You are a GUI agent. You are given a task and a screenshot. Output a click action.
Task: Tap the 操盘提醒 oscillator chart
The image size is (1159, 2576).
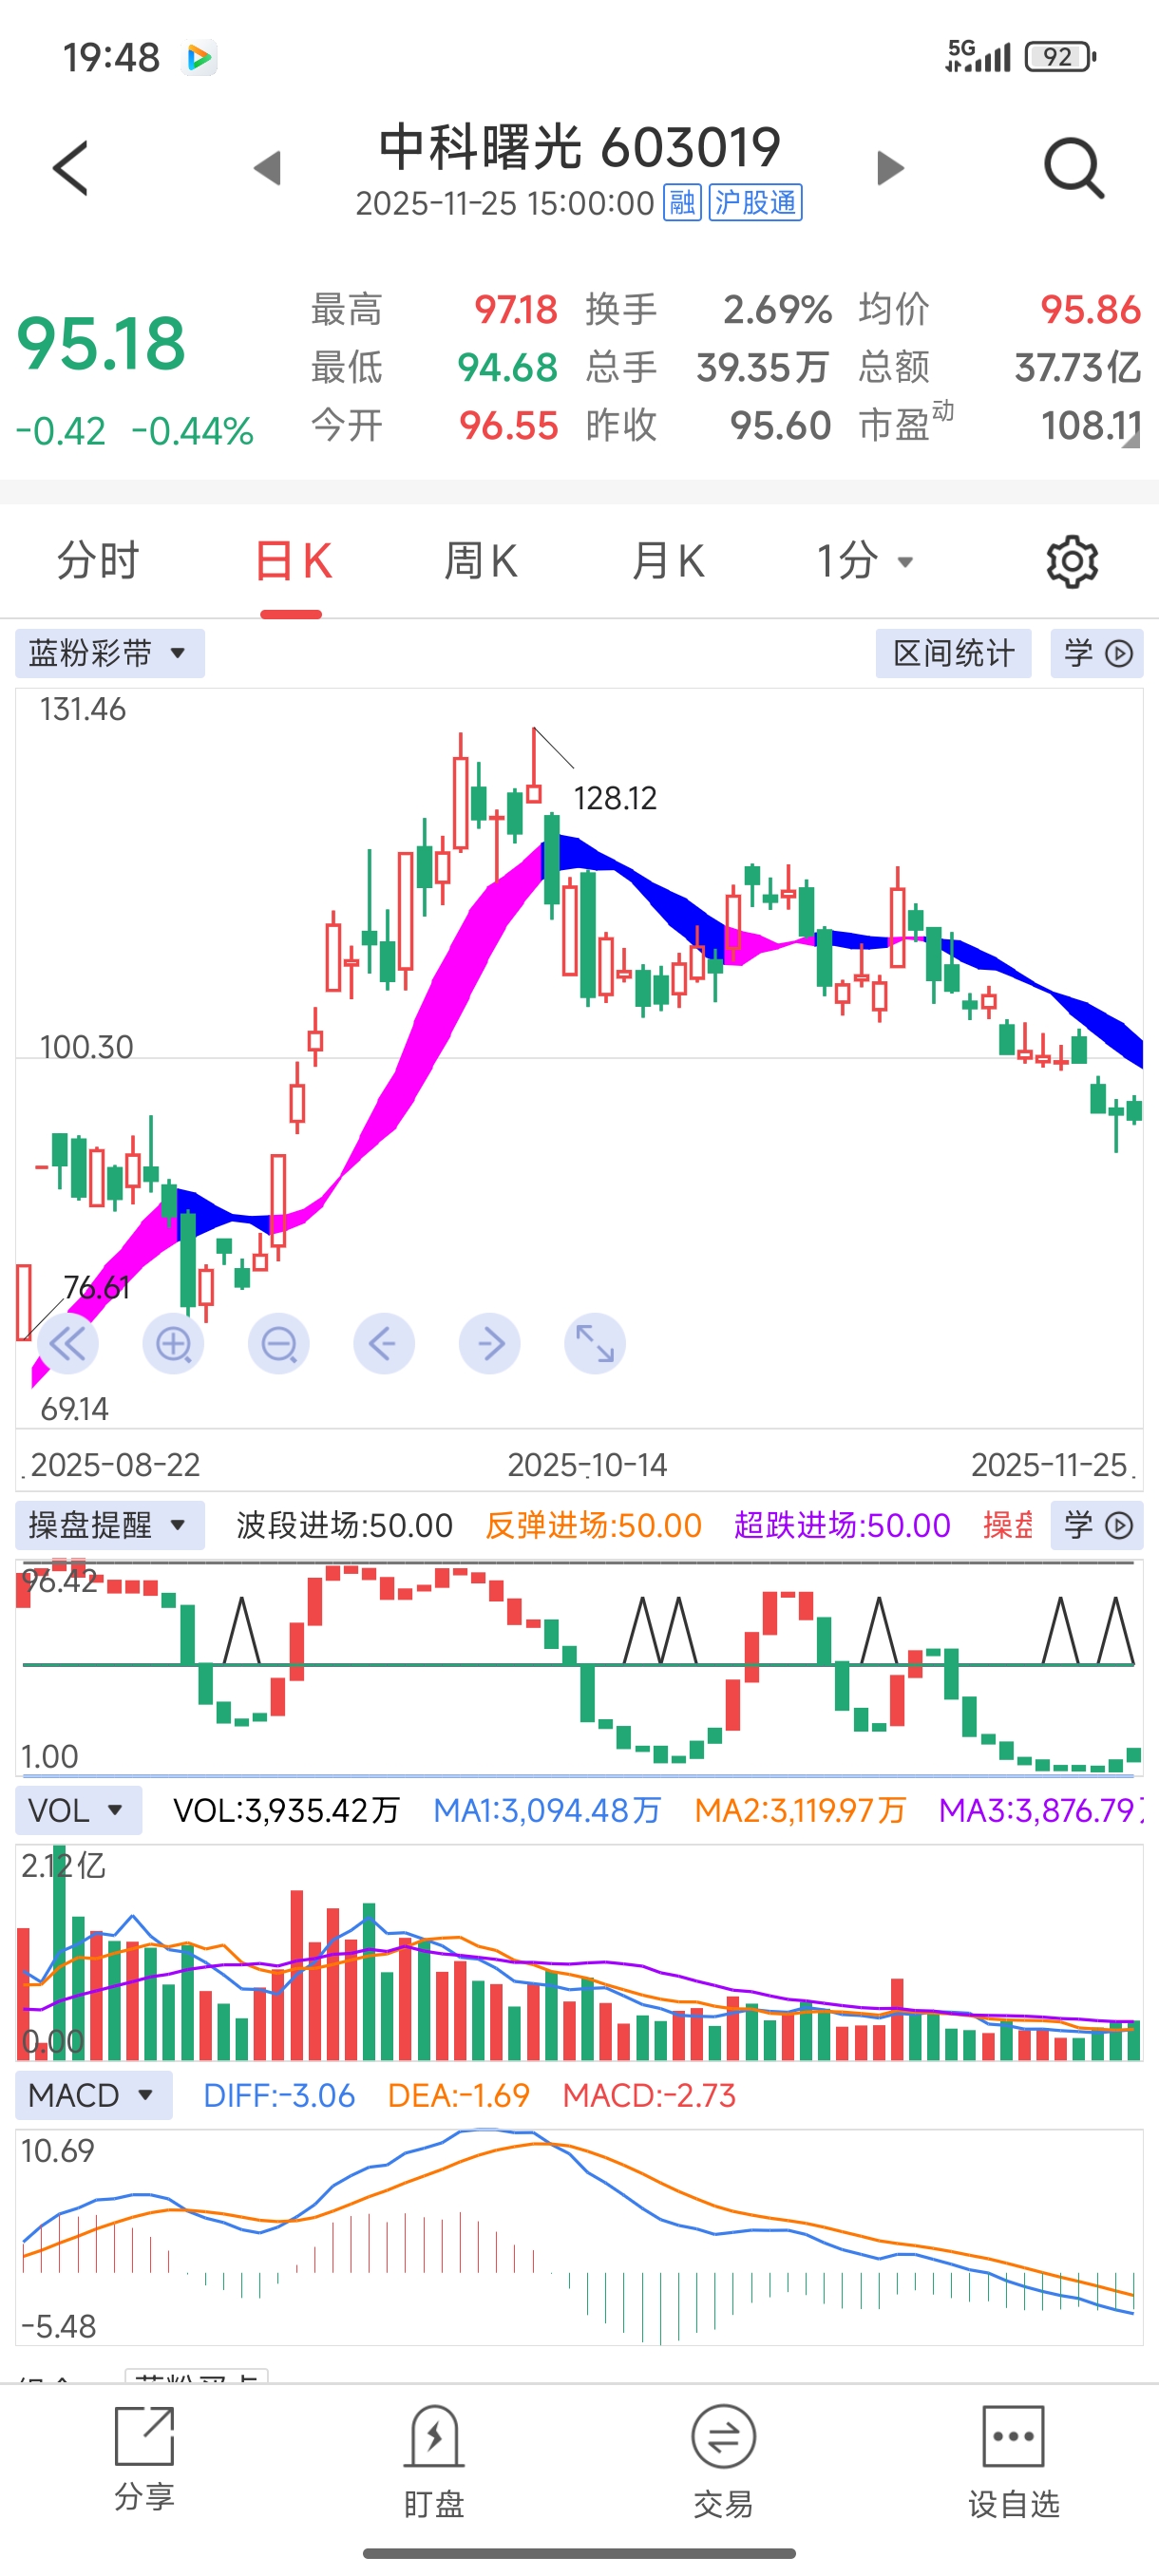click(x=579, y=1667)
